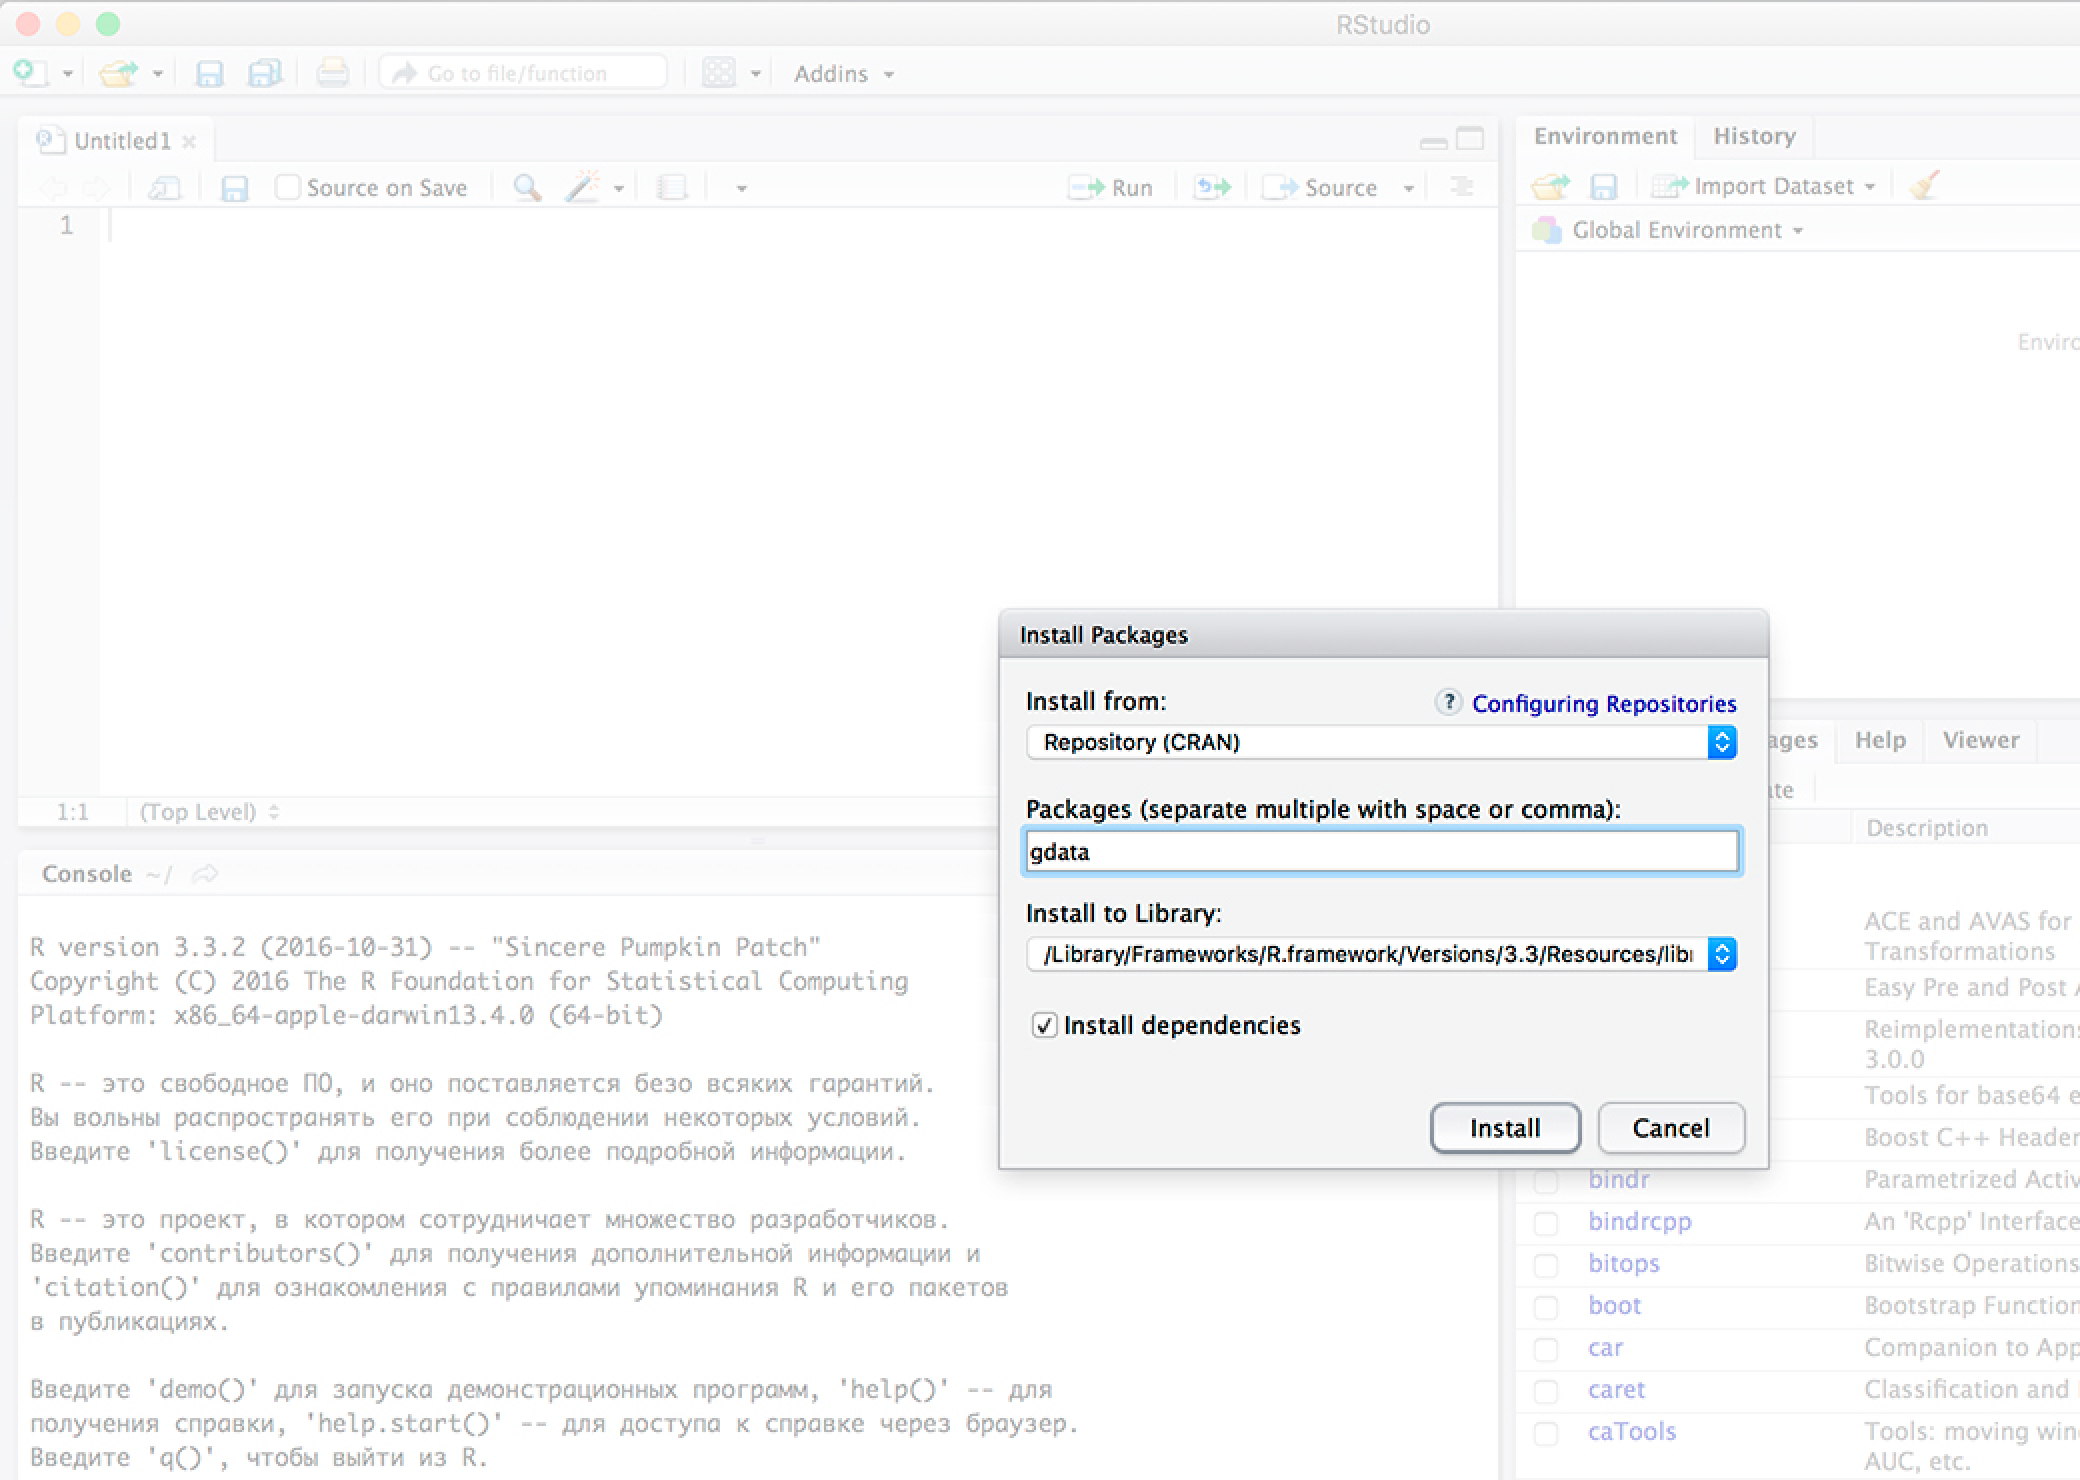Check the boot package checkbox
Image resolution: width=2080 pixels, height=1480 pixels.
pyautogui.click(x=1546, y=1307)
